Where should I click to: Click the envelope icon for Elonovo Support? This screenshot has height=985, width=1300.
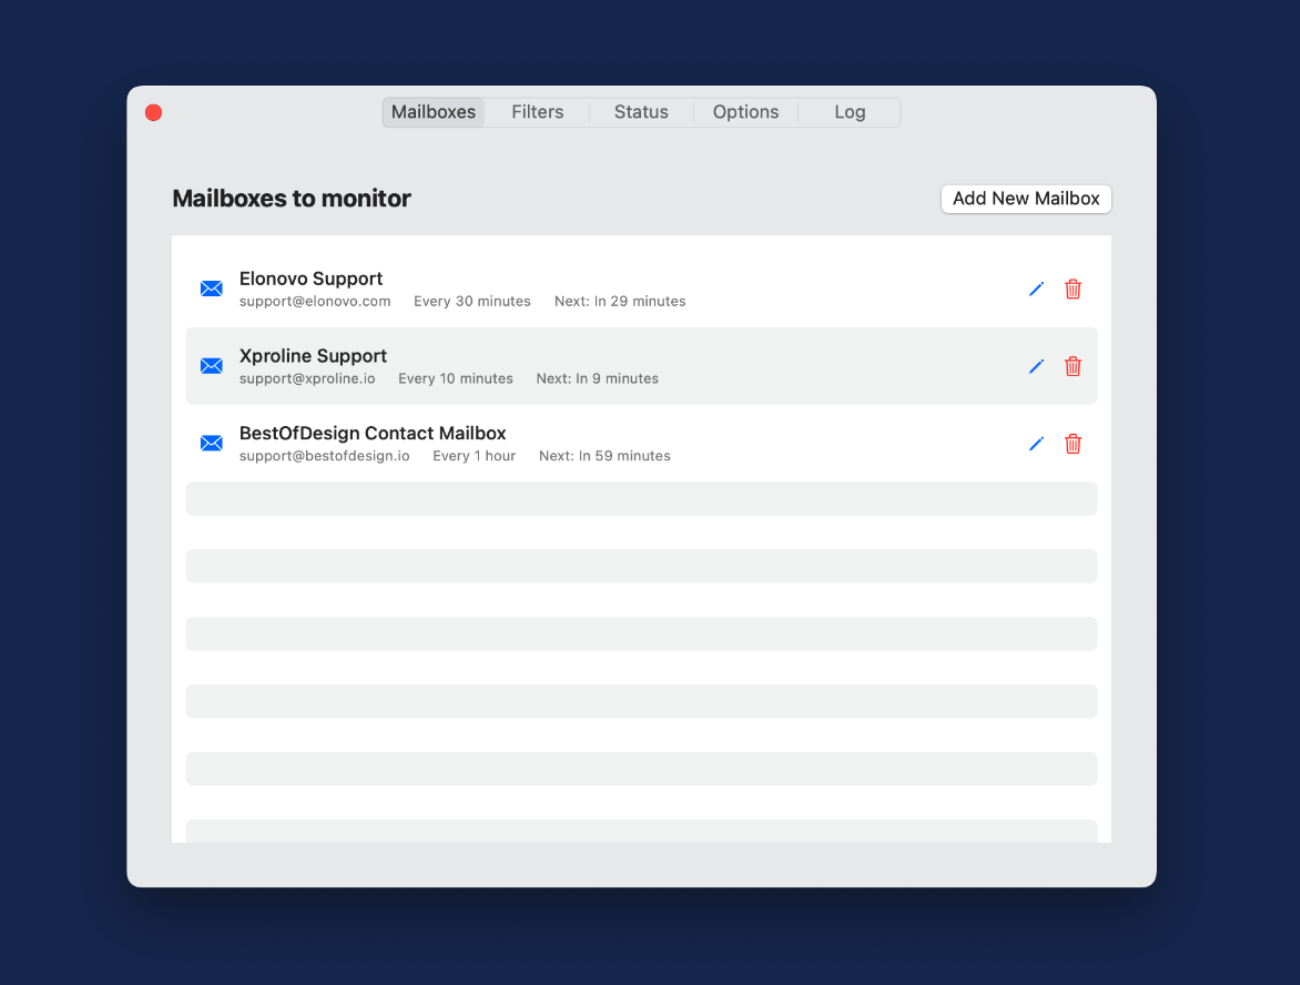[x=211, y=289]
